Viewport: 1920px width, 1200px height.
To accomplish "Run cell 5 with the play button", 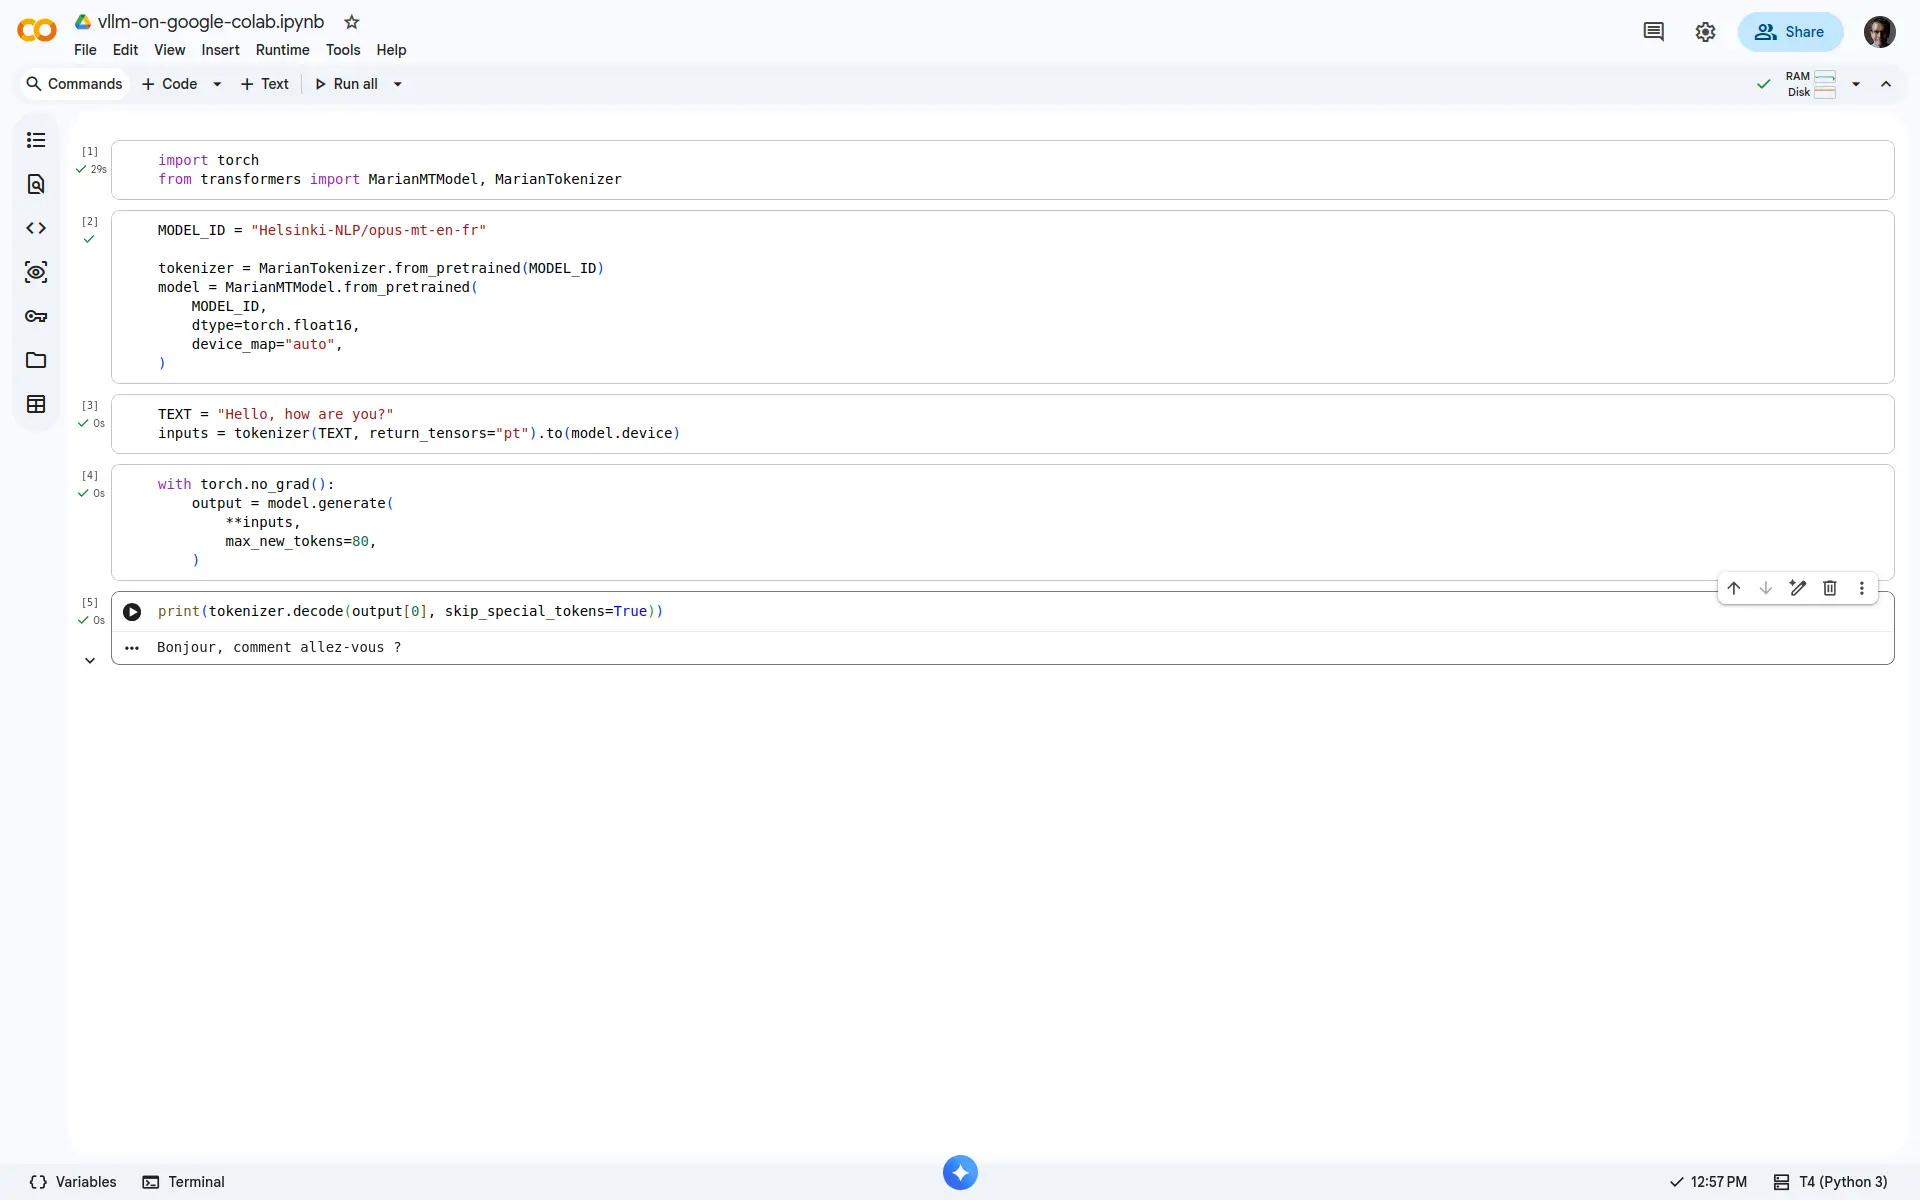I will (132, 612).
